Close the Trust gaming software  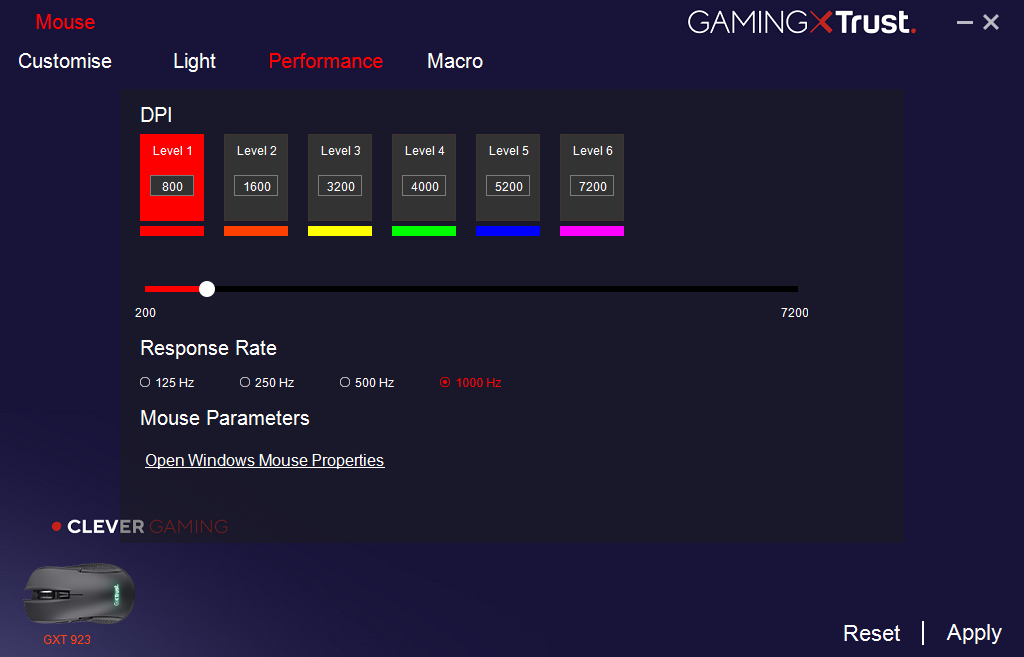991,22
